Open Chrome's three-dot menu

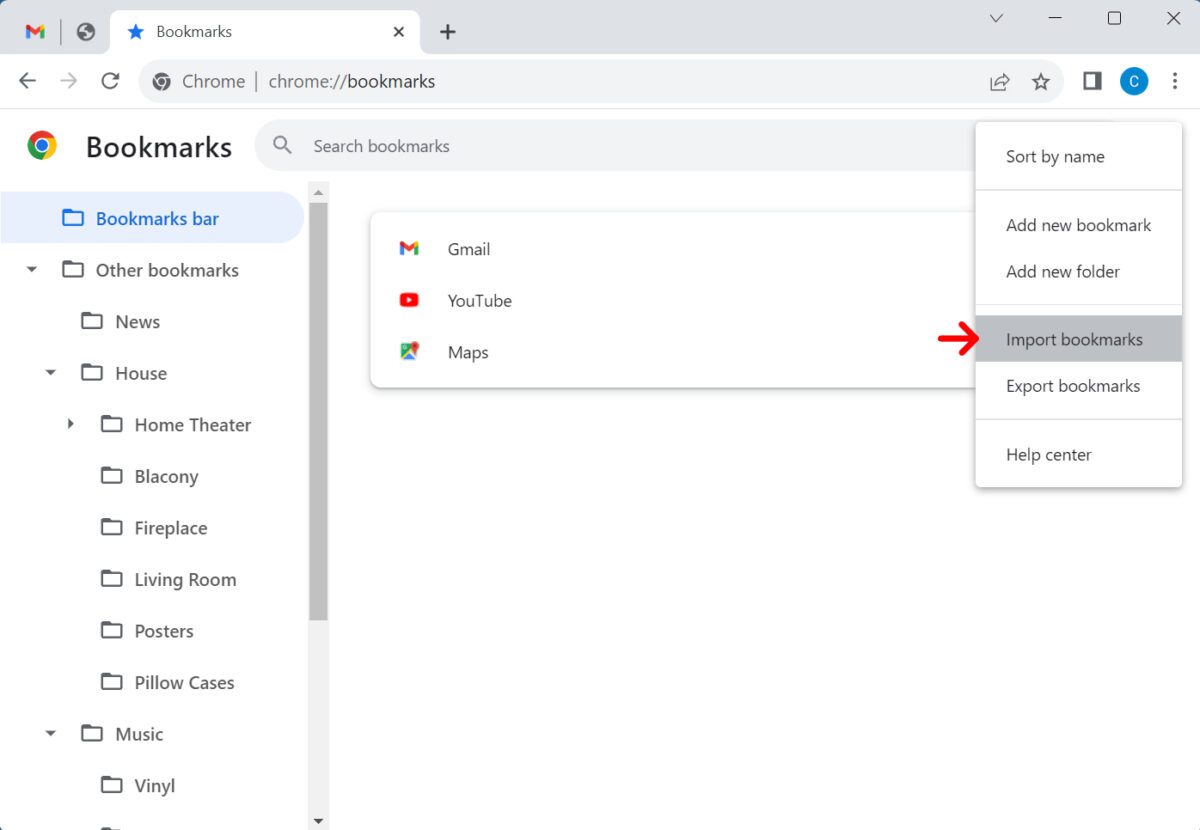tap(1175, 81)
